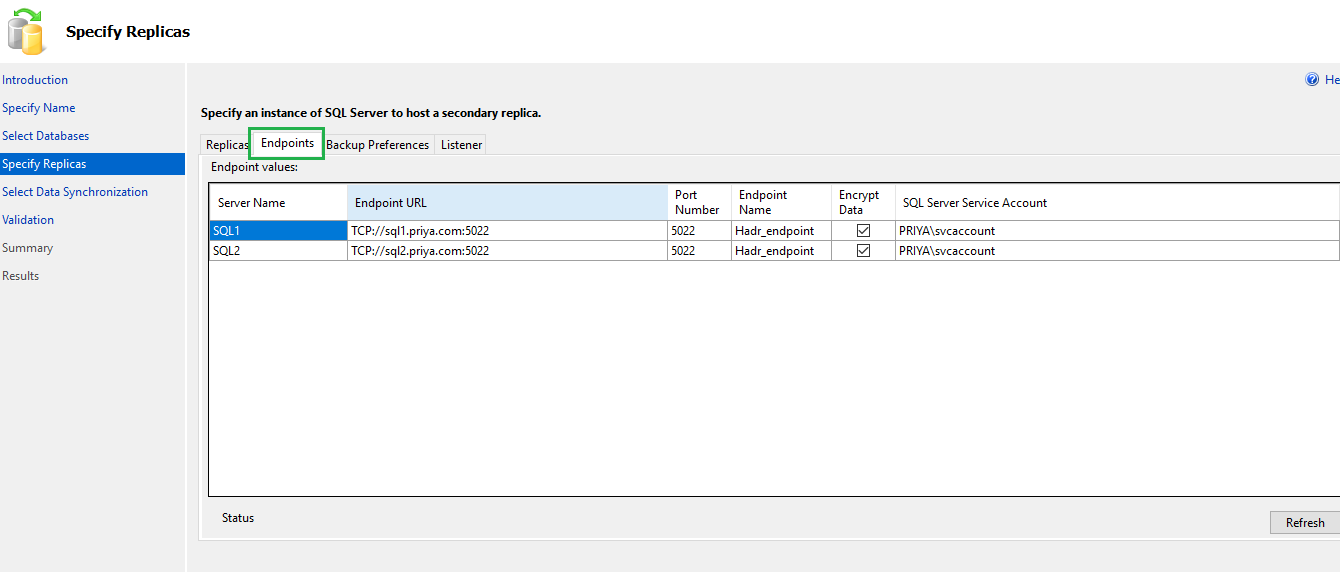Toggle Encrypt Data checkbox for SQL1

[x=863, y=231]
